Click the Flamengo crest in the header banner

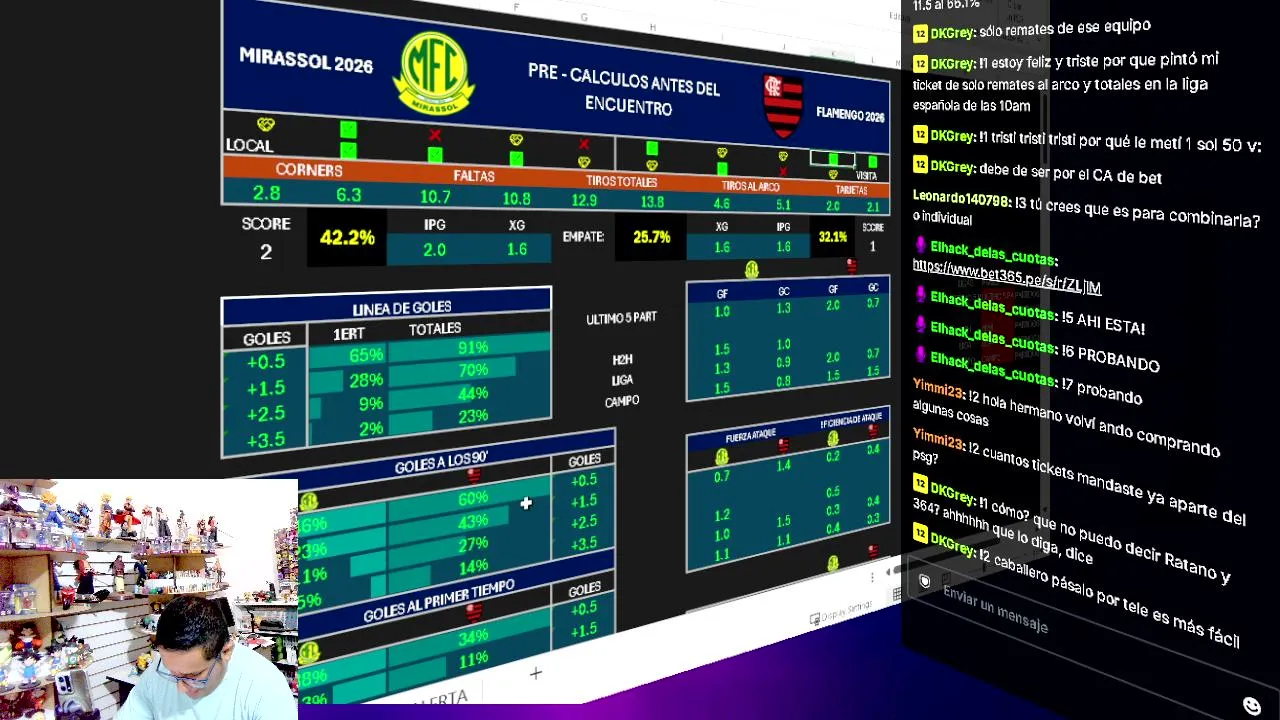(783, 105)
